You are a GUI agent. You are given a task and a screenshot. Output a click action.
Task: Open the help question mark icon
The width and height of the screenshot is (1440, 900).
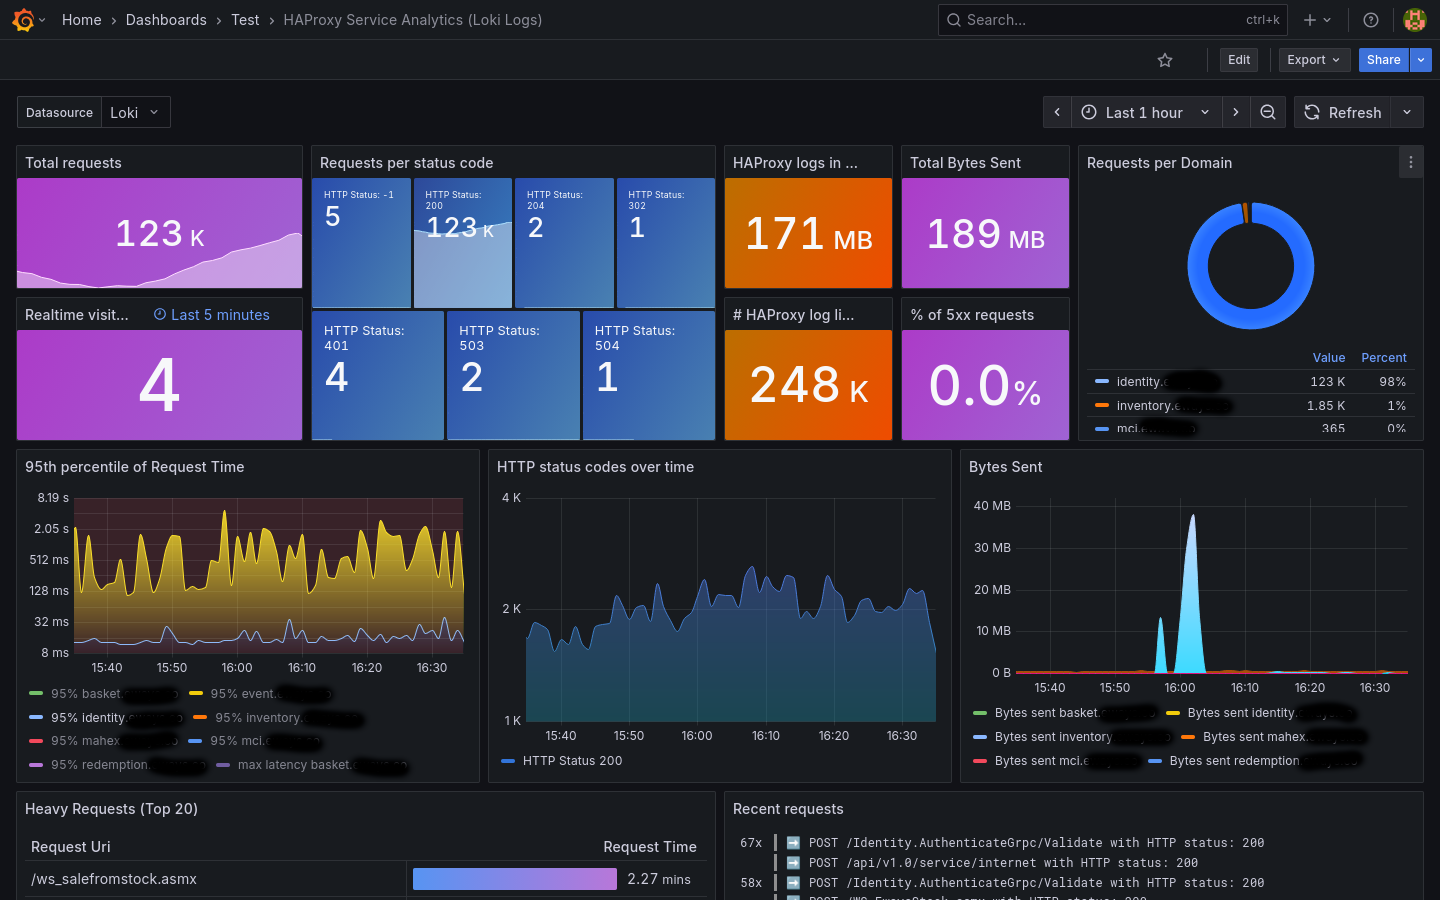pos(1371,20)
